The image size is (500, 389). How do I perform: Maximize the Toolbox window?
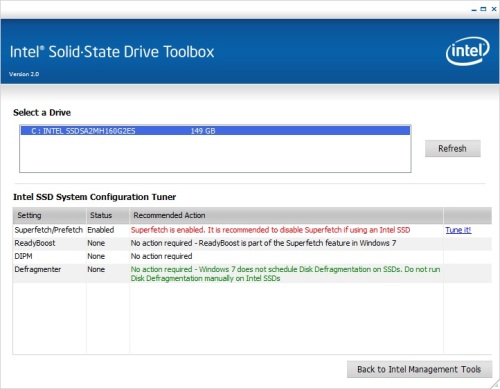483,9
